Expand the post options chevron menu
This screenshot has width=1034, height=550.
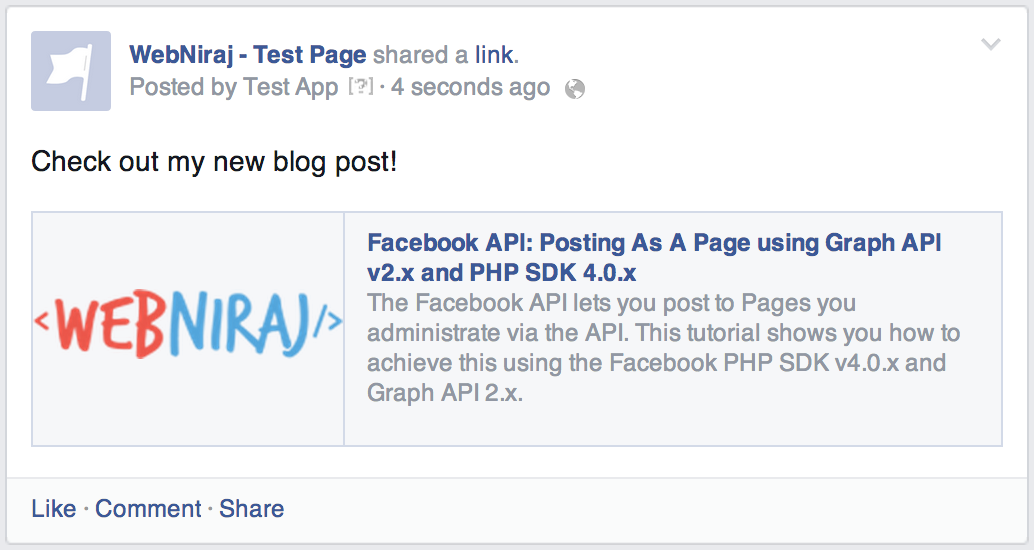tap(990, 44)
